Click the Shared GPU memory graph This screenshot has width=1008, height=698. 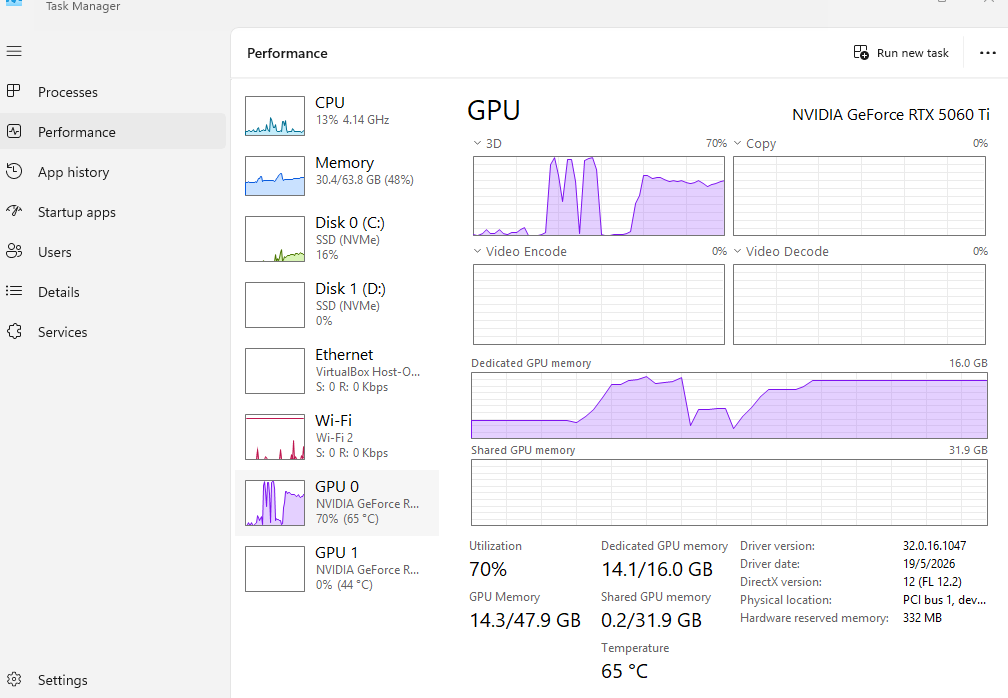729,492
